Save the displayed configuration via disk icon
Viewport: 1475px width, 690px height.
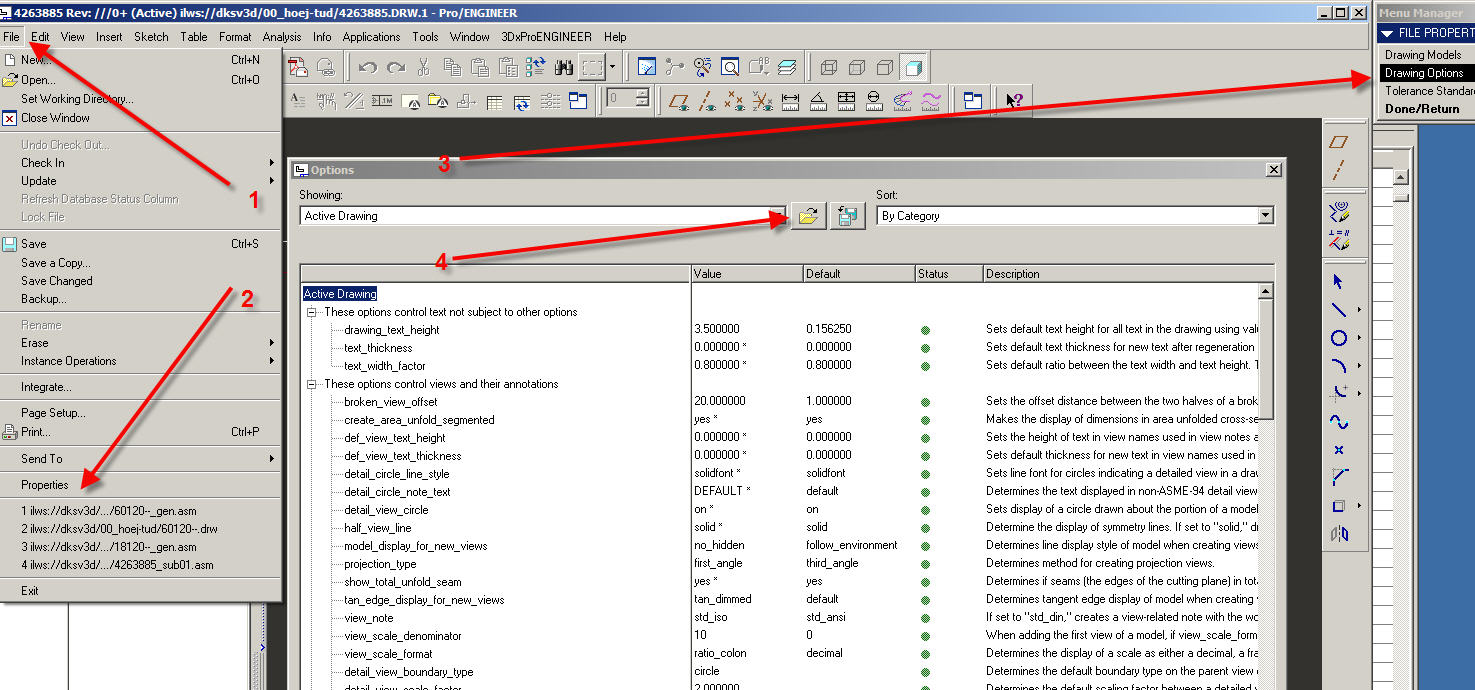point(846,215)
